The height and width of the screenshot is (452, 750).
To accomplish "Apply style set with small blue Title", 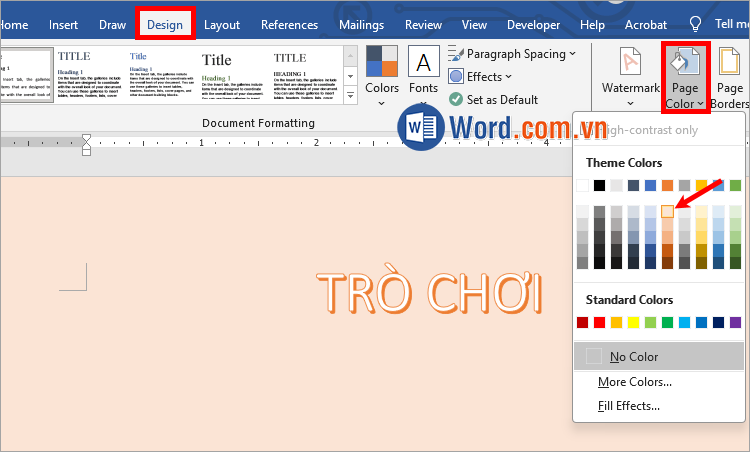I will pos(161,74).
